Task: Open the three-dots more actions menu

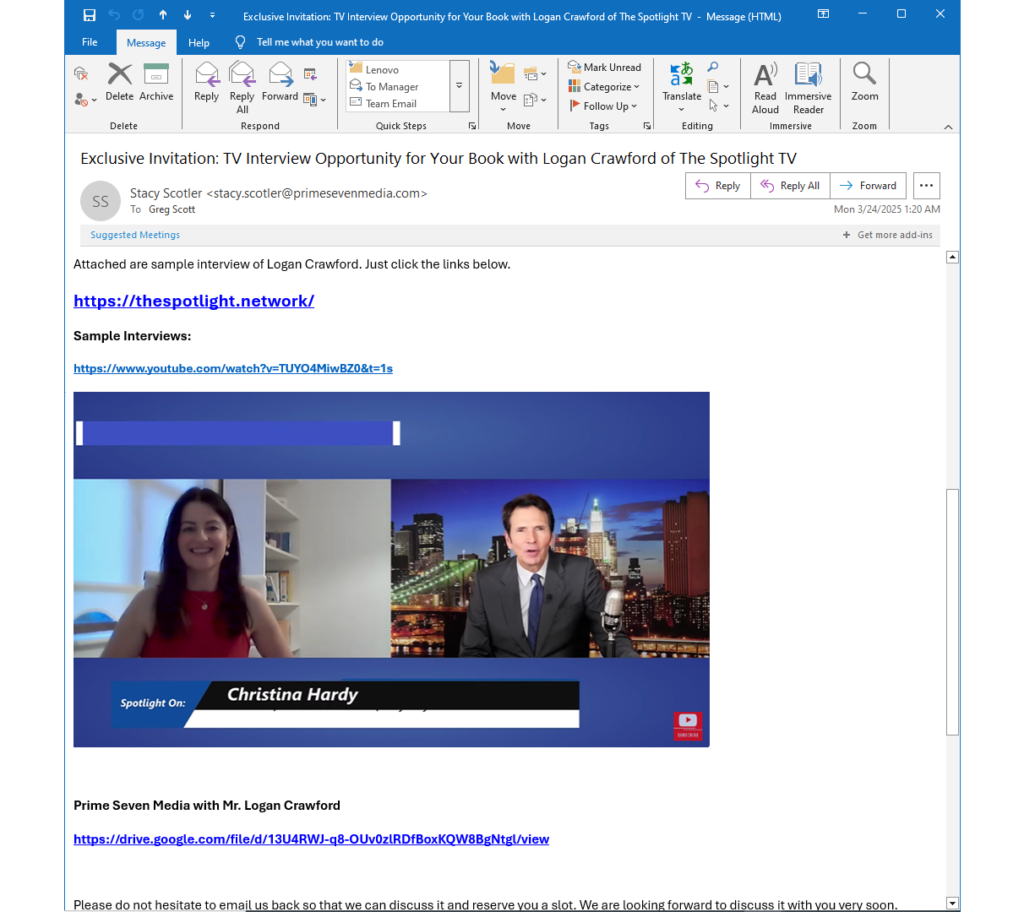Action: 926,186
